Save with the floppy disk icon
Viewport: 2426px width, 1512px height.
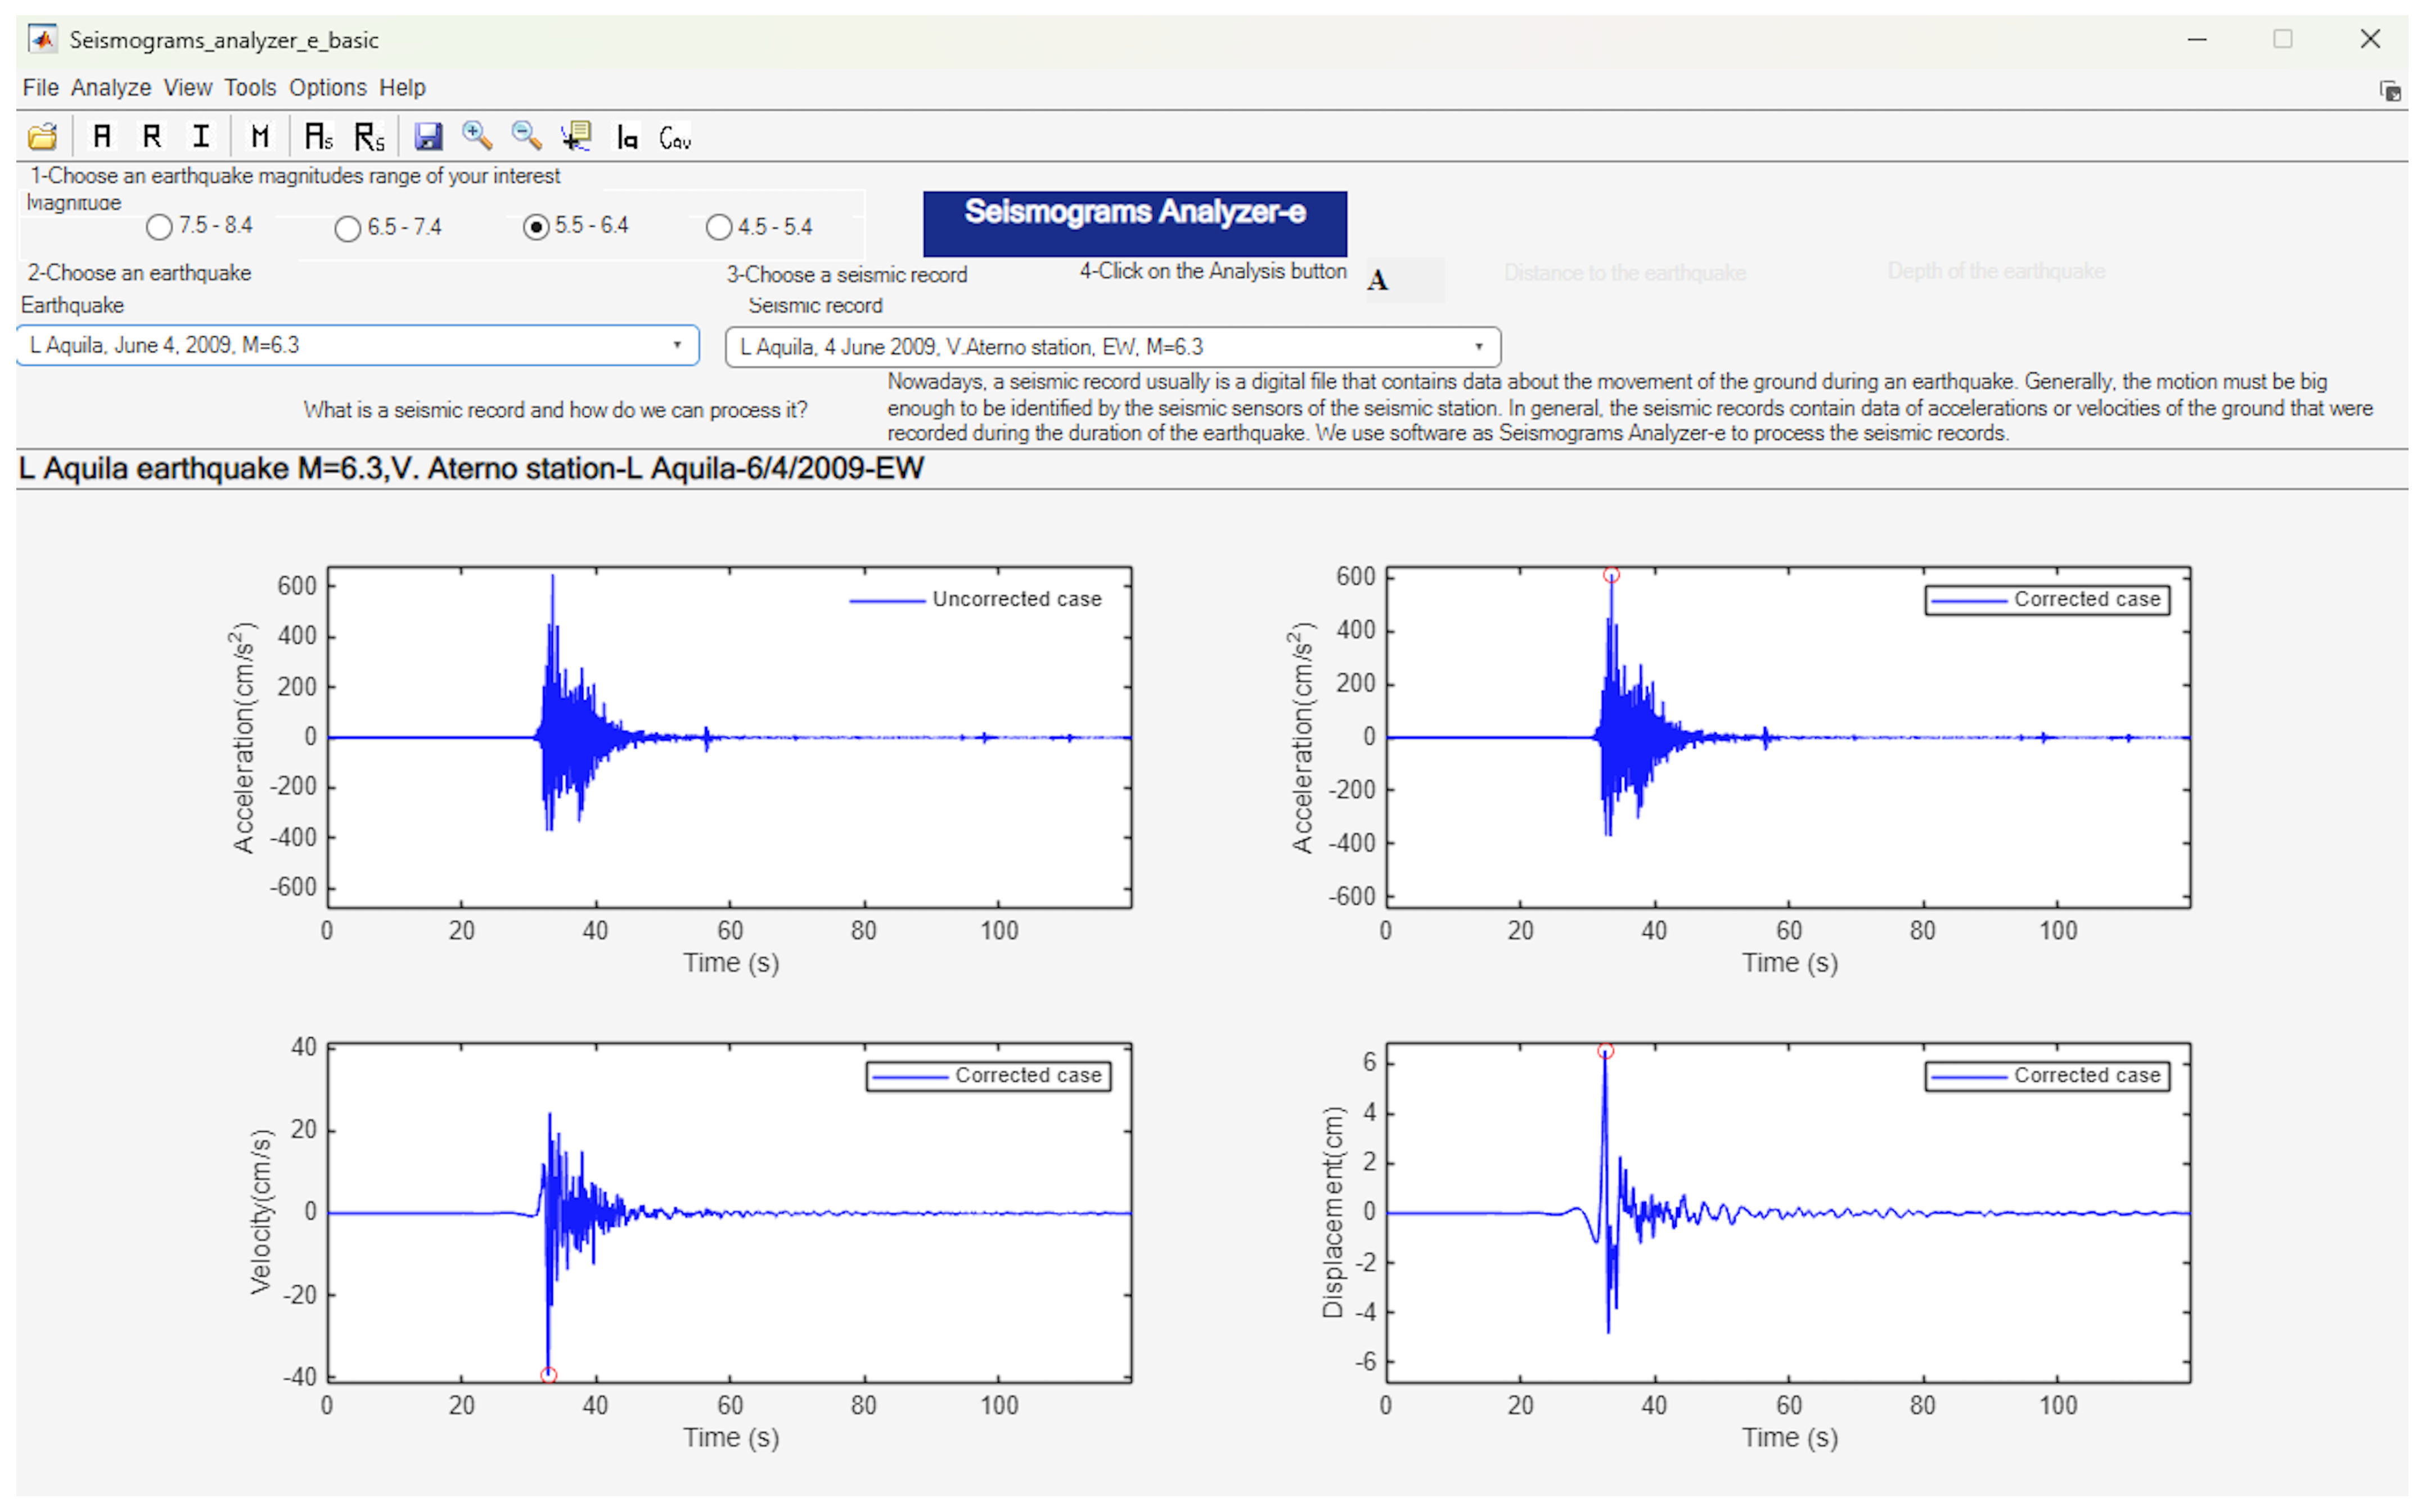(428, 136)
